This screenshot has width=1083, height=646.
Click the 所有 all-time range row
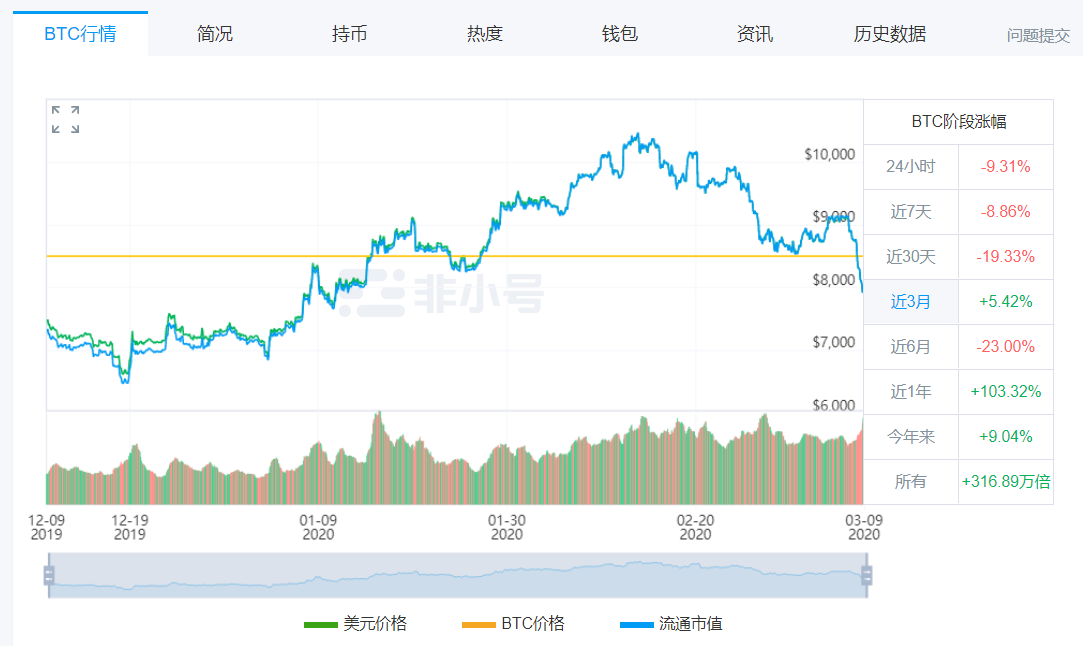pos(910,481)
